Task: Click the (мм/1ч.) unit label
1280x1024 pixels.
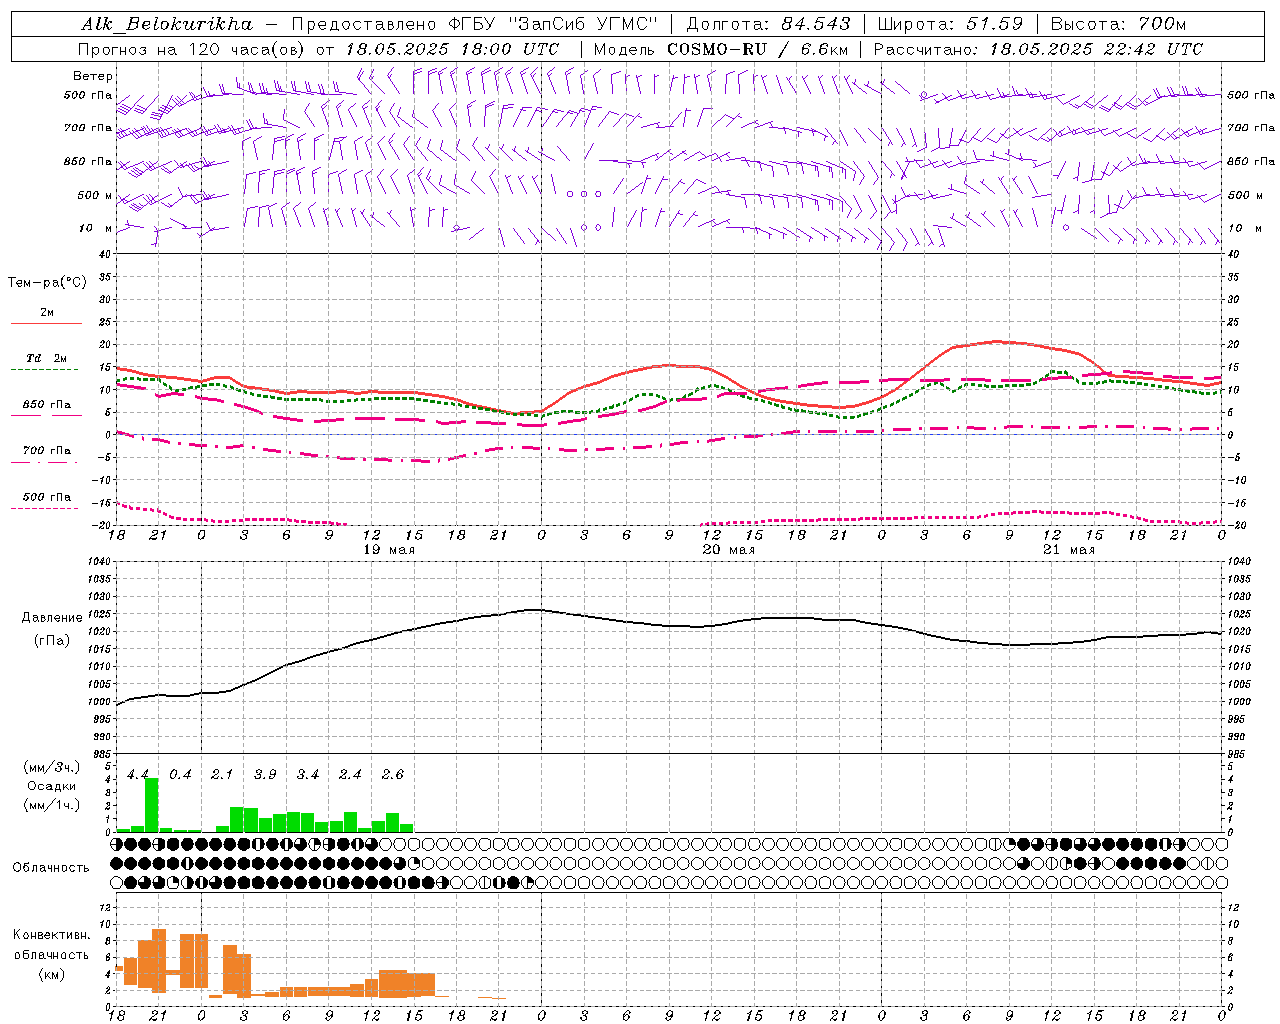Action: click(x=51, y=805)
